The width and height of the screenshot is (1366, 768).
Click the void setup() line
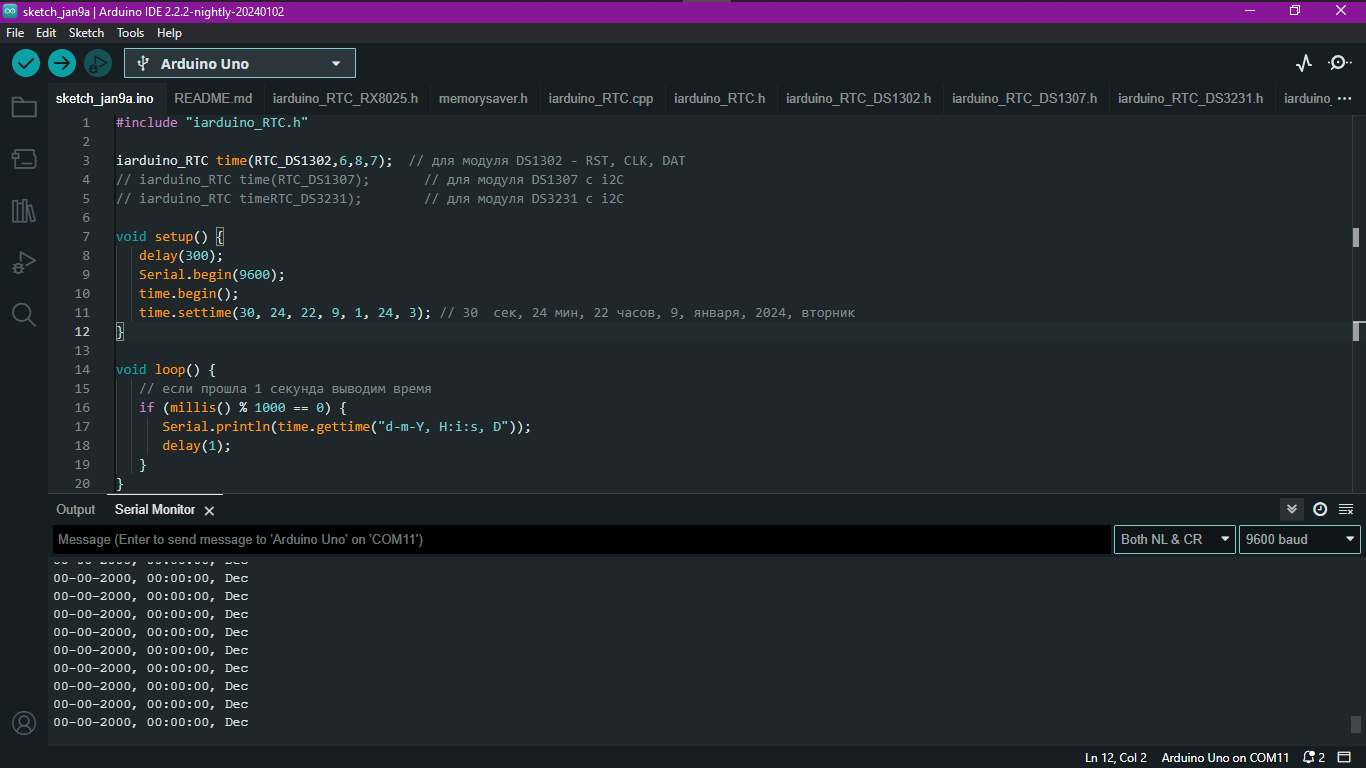170,236
